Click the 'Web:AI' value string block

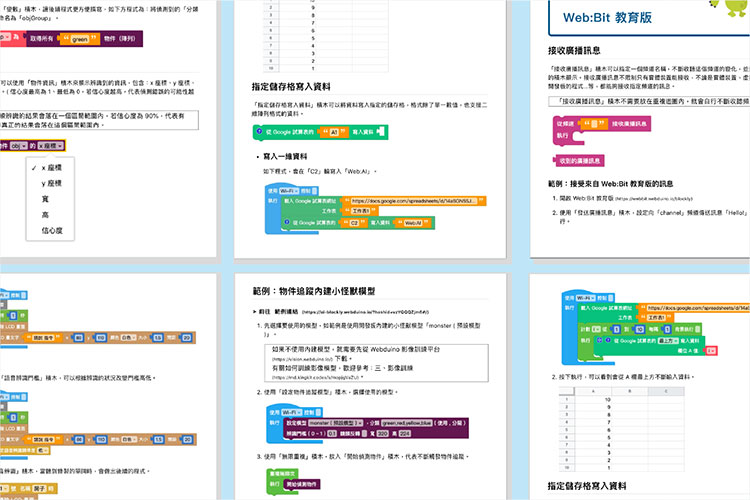click(x=413, y=223)
